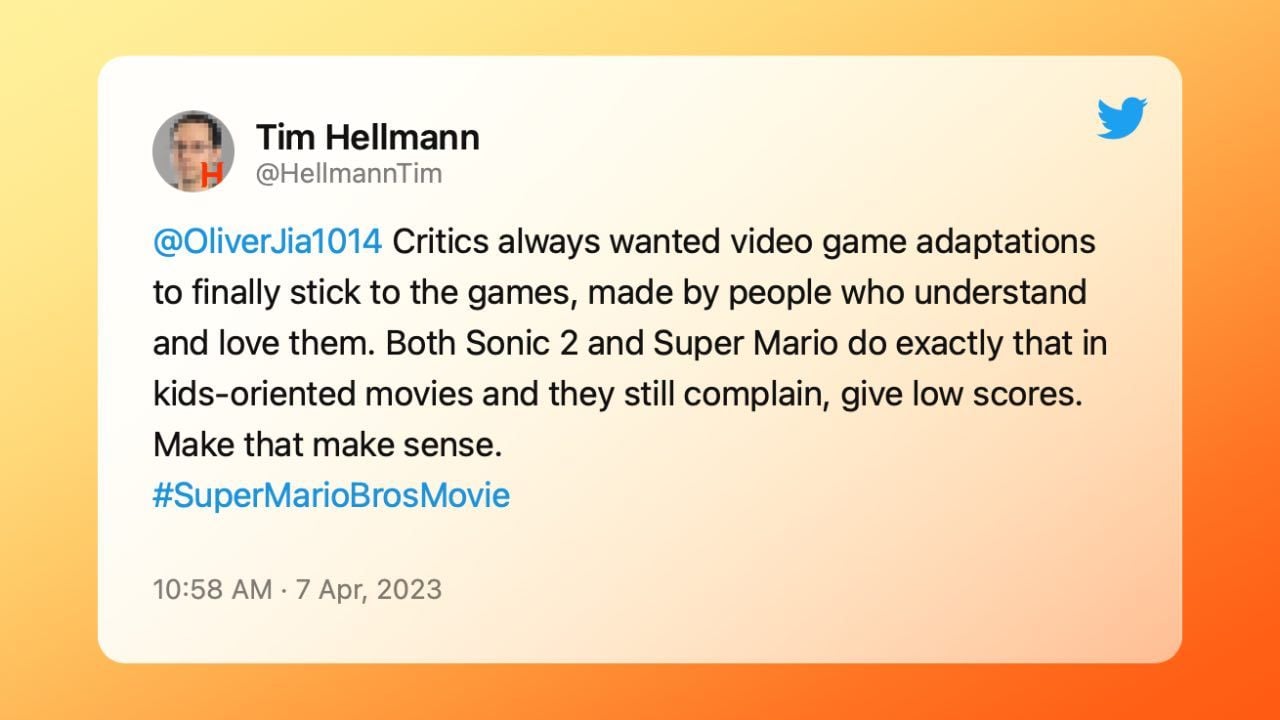Open the #SuperMarioBrosMovie hashtag
The image size is (1280, 720).
pyautogui.click(x=331, y=496)
